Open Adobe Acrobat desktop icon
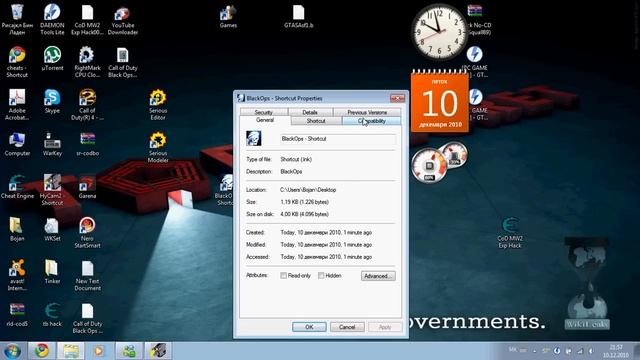Image resolution: width=640 pixels, height=360 pixels. 17,104
